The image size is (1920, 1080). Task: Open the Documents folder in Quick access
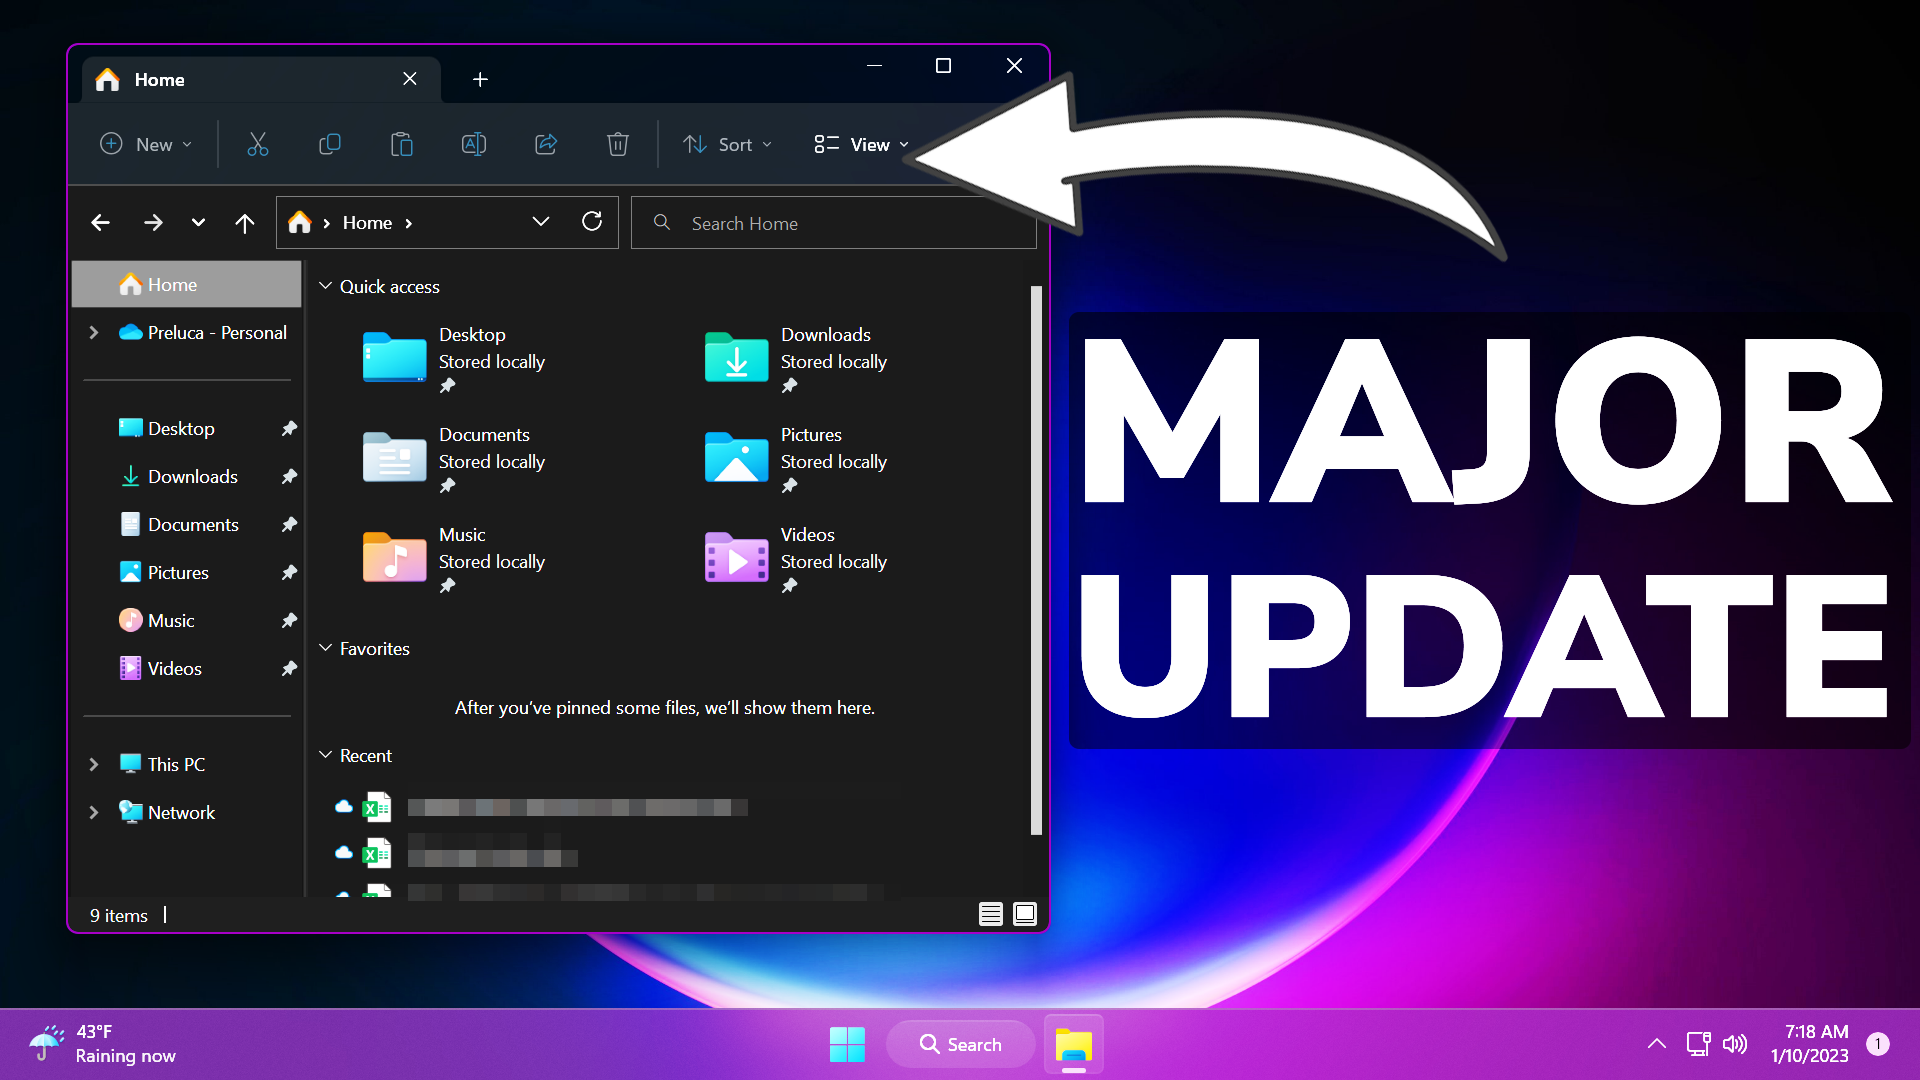[x=455, y=458]
